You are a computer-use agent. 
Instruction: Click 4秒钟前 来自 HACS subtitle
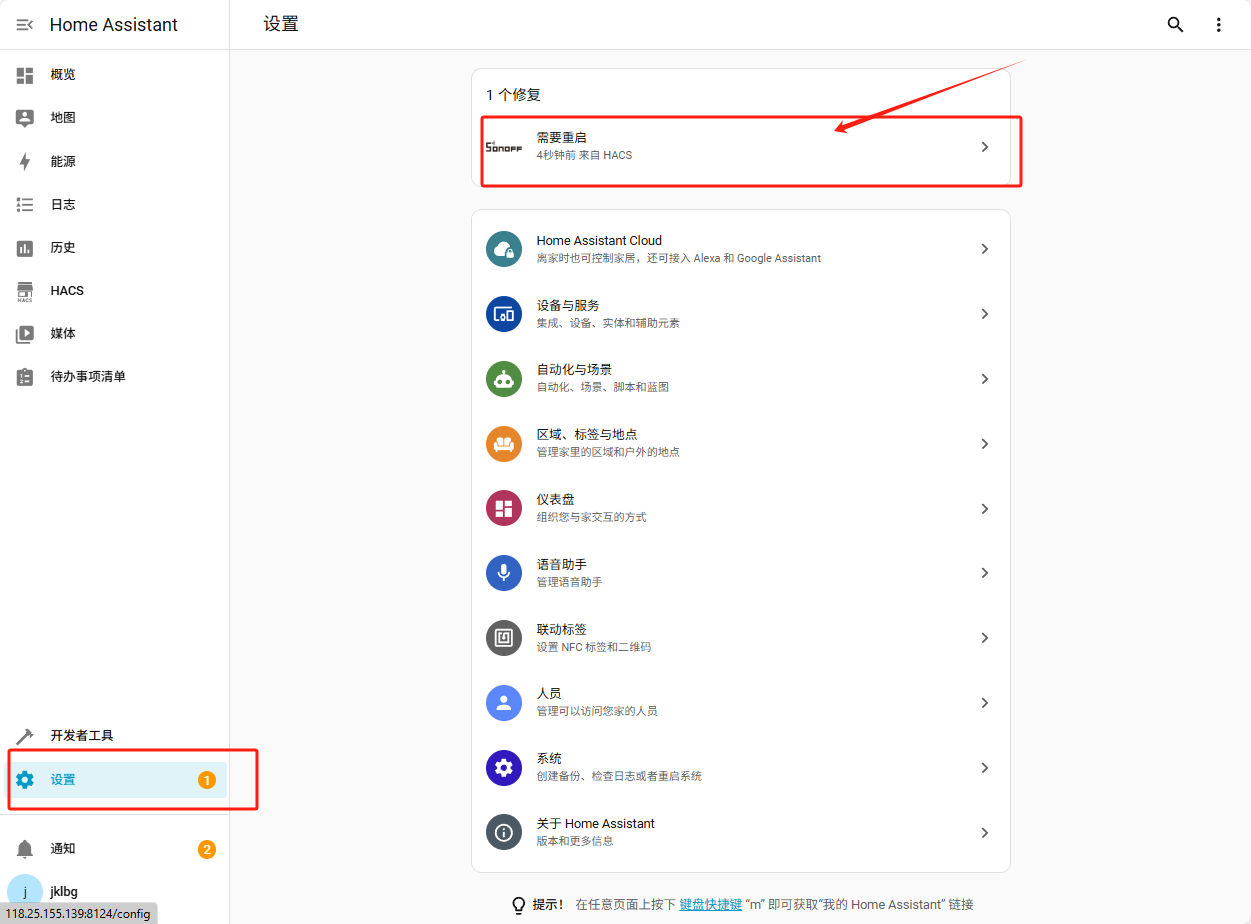[x=584, y=156]
